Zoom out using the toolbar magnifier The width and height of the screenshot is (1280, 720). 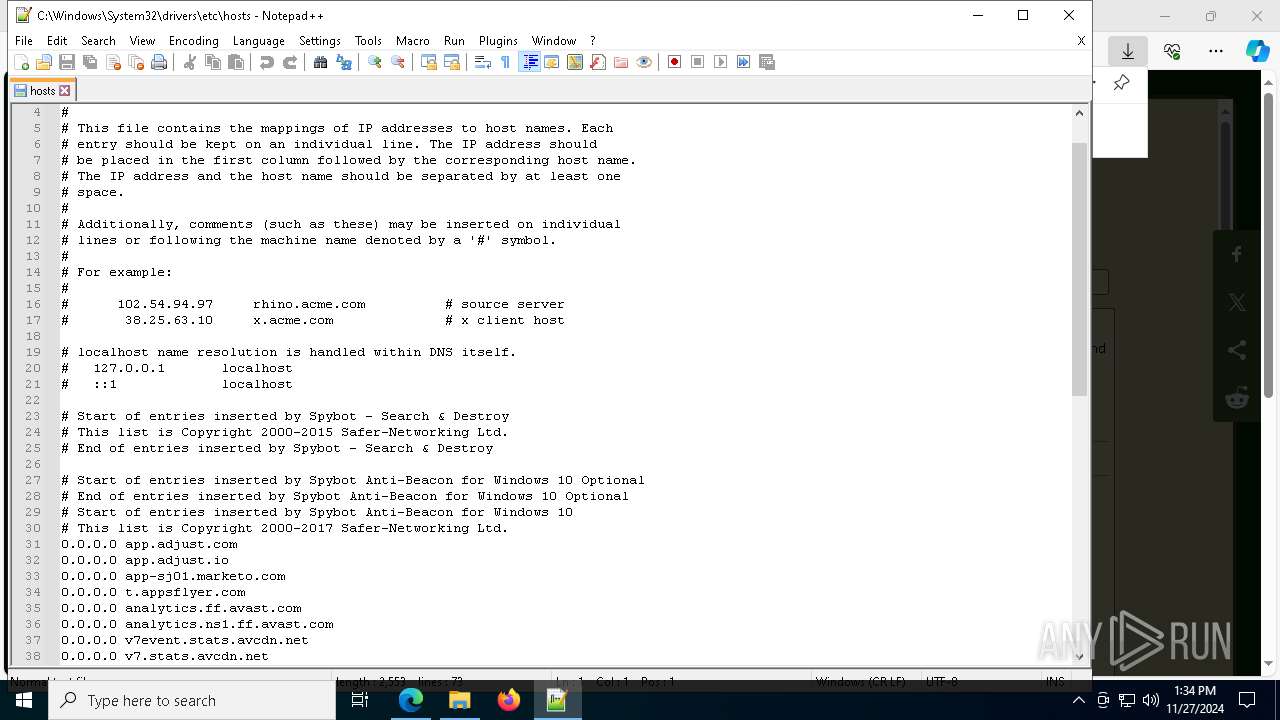(x=398, y=62)
